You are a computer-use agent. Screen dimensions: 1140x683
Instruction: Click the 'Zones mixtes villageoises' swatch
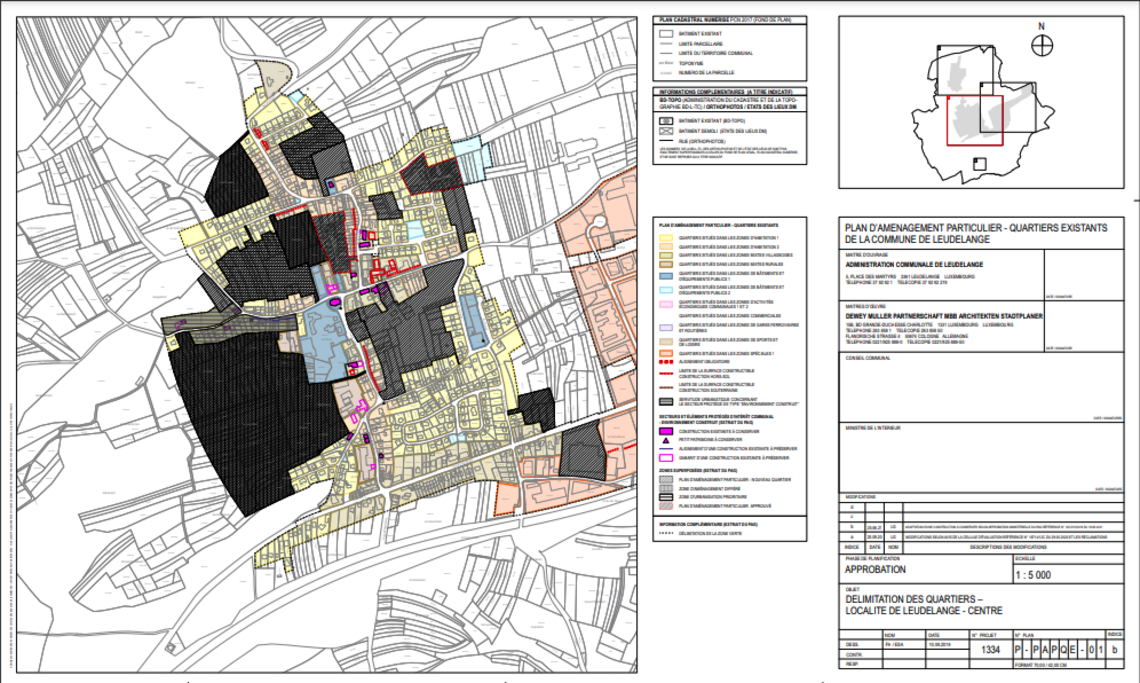point(665,255)
